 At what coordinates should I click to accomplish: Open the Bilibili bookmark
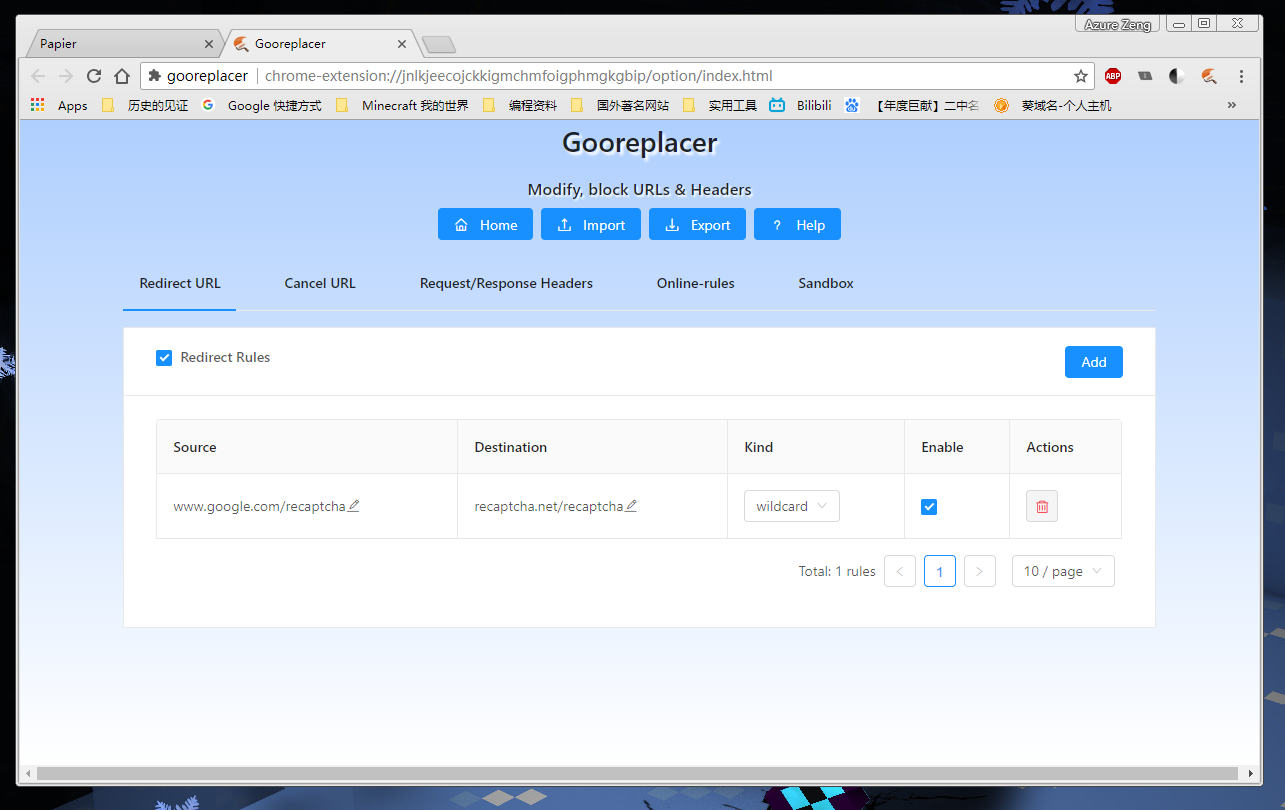(x=800, y=105)
